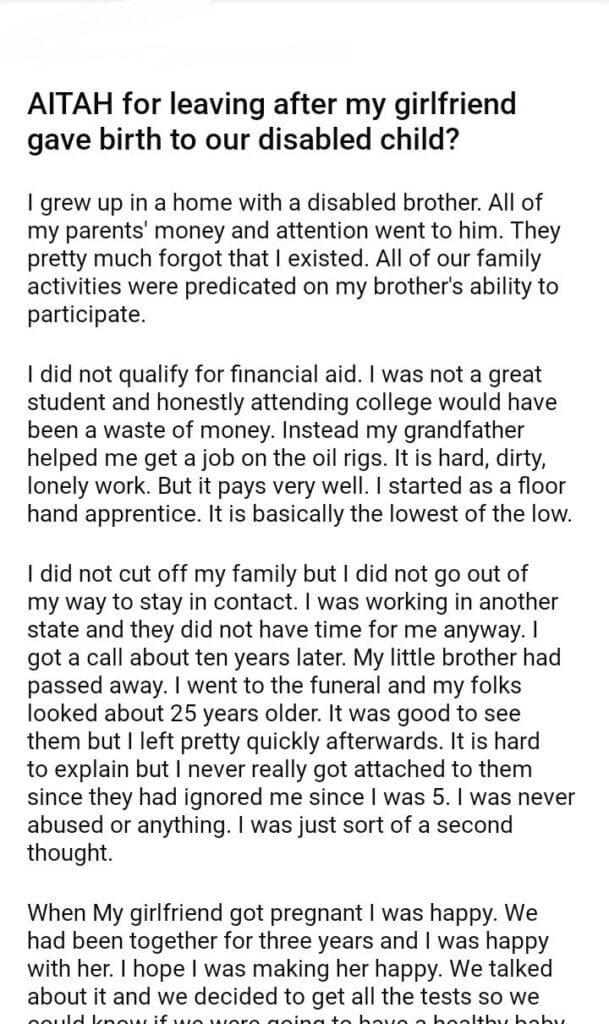Click the word "thought." ending the third paragraph
This screenshot has width=609, height=1024.
71,853
